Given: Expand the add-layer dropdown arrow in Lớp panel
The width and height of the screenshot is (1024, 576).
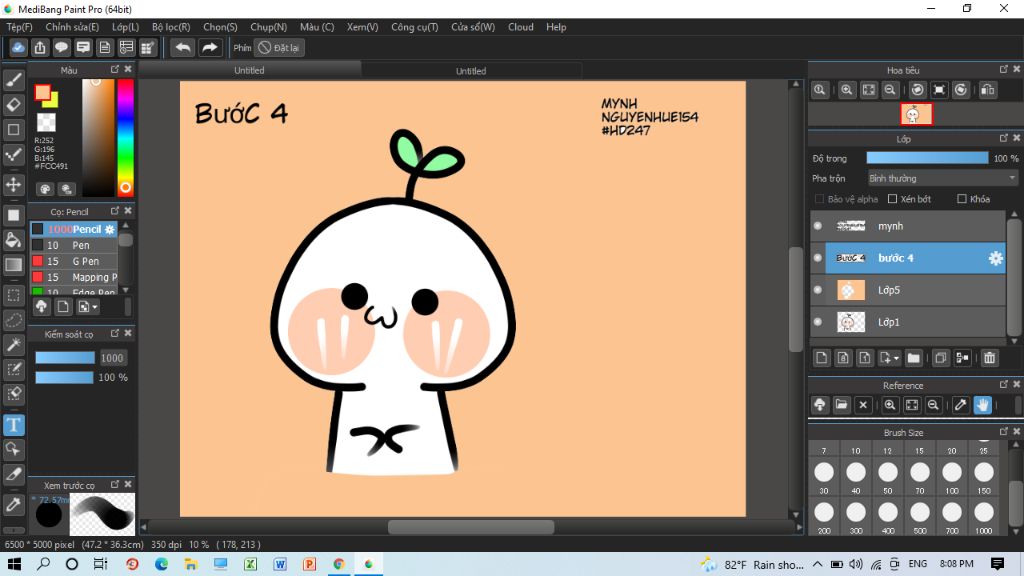Looking at the screenshot, I should tap(896, 359).
